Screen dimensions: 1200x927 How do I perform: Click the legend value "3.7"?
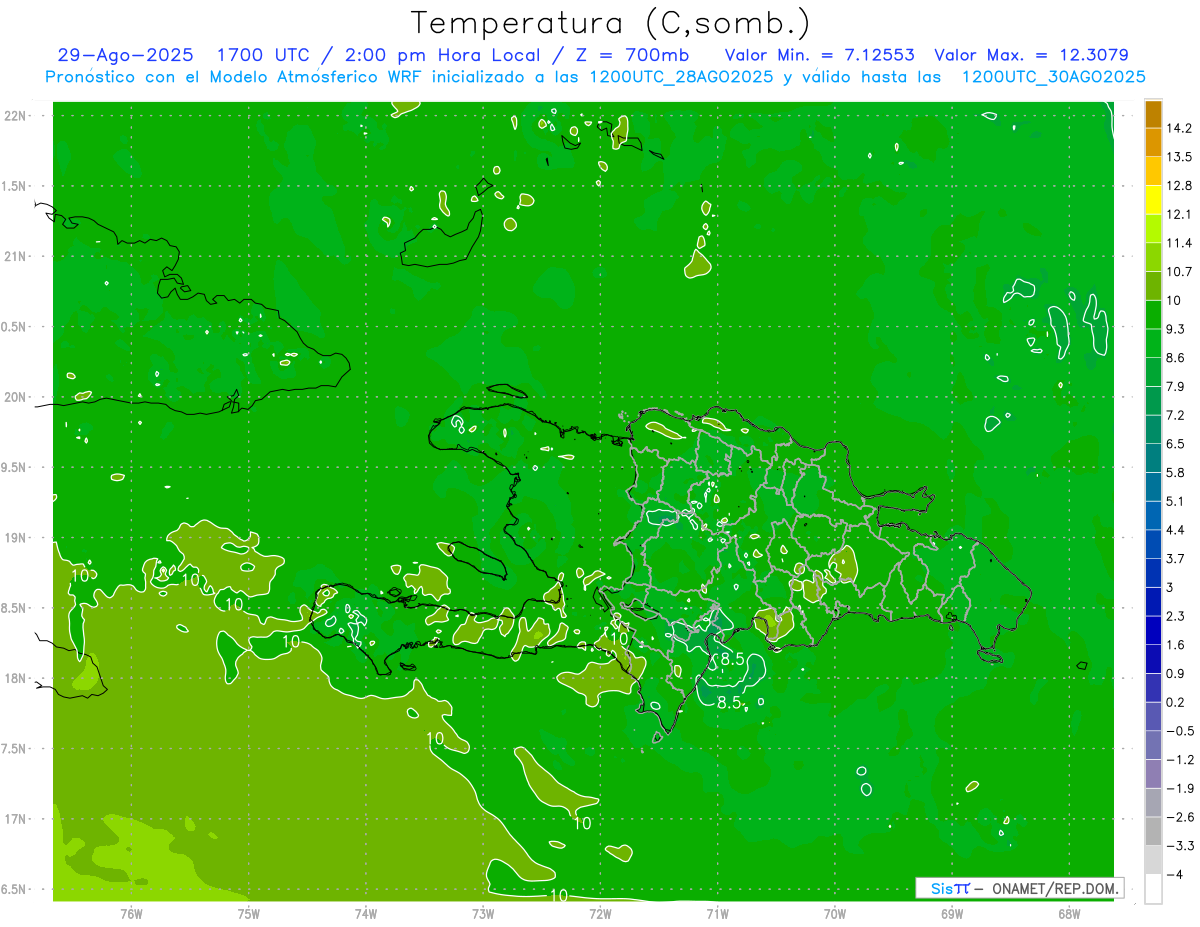[x=1175, y=558]
